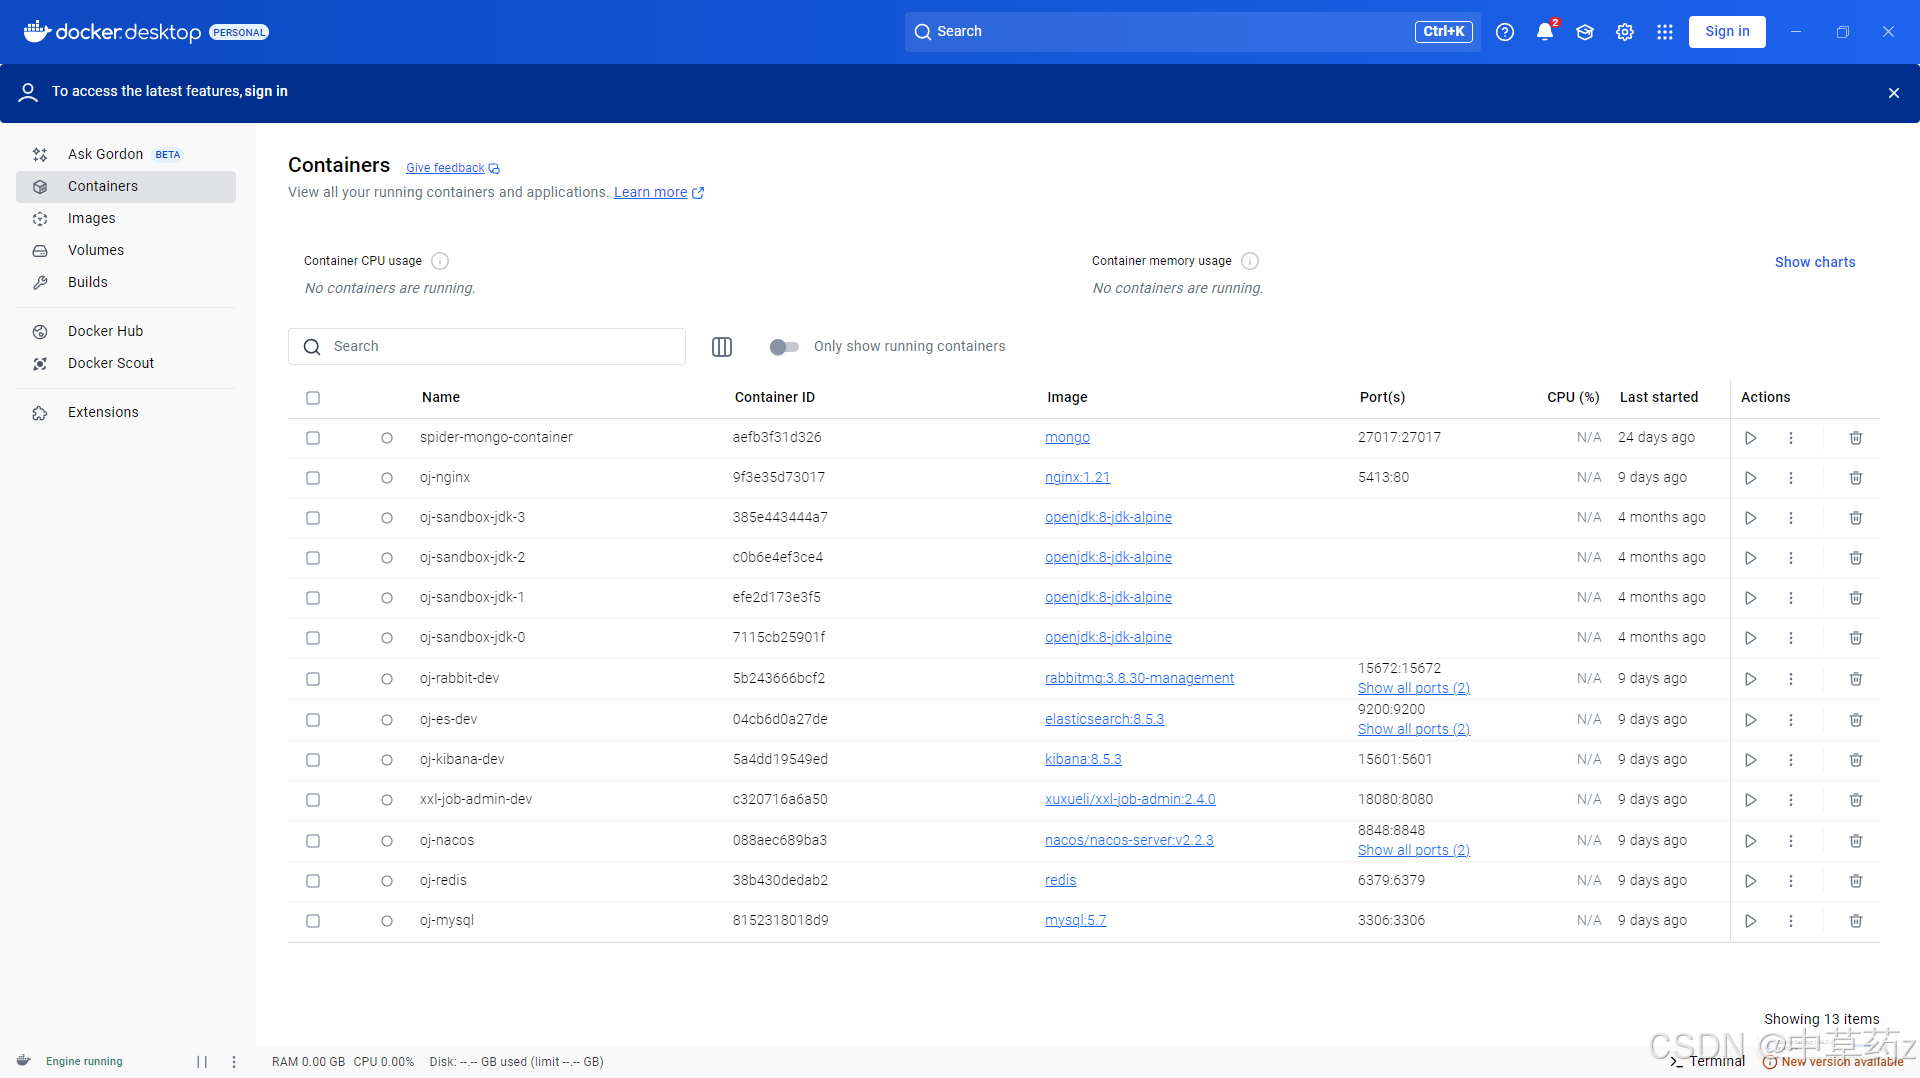Start the oj-nginx container

click(x=1751, y=478)
